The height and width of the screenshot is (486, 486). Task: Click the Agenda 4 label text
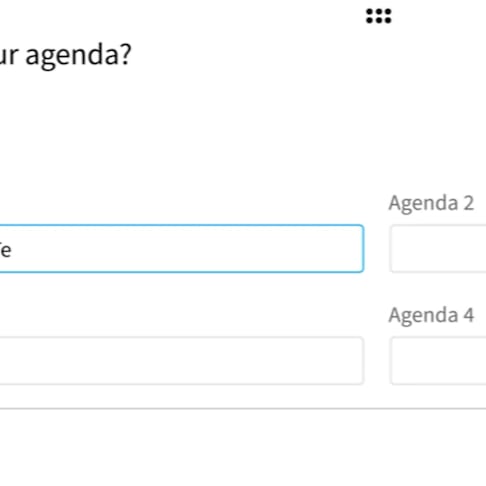pos(431,315)
